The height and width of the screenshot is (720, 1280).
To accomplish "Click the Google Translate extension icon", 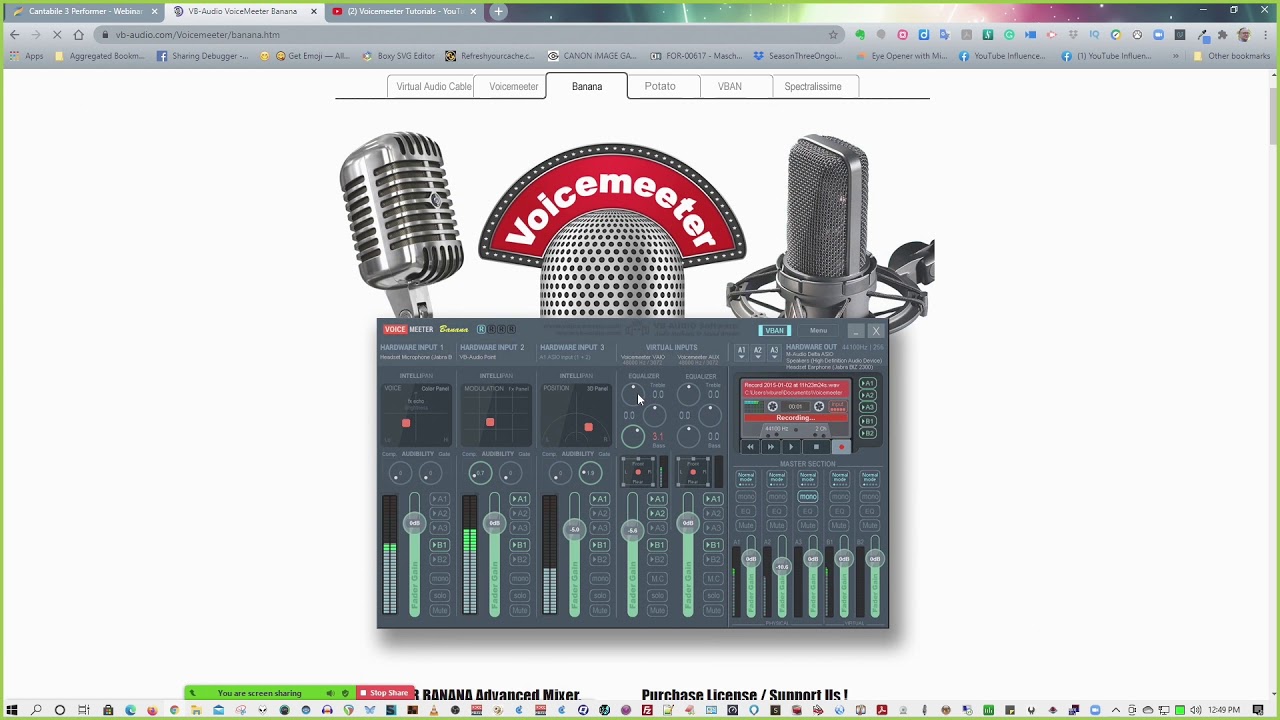I will tap(945, 34).
